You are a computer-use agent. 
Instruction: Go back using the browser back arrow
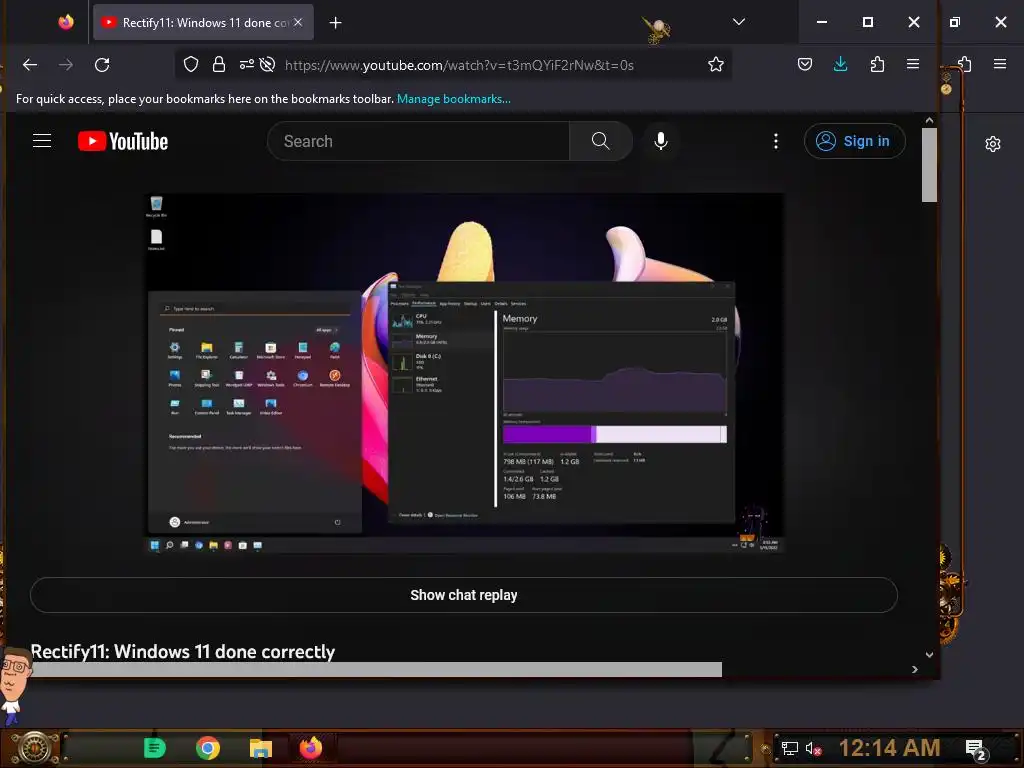click(x=30, y=65)
